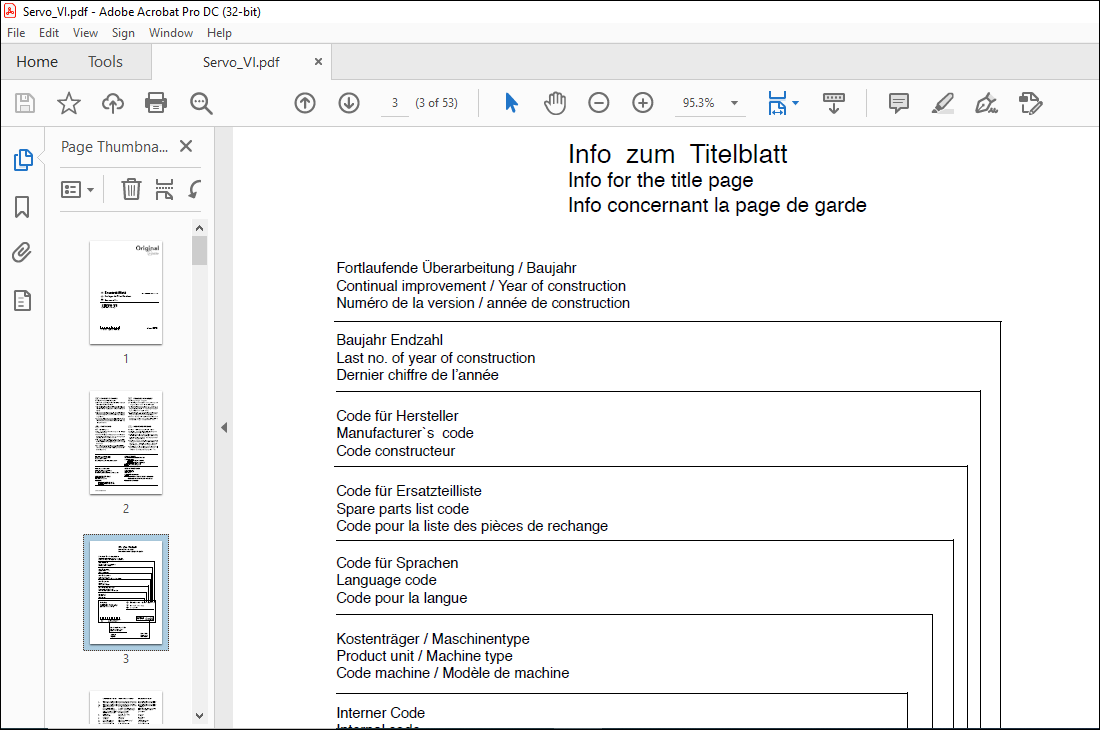
Task: Click 'Info for the title page' text
Action: pyautogui.click(x=660, y=180)
